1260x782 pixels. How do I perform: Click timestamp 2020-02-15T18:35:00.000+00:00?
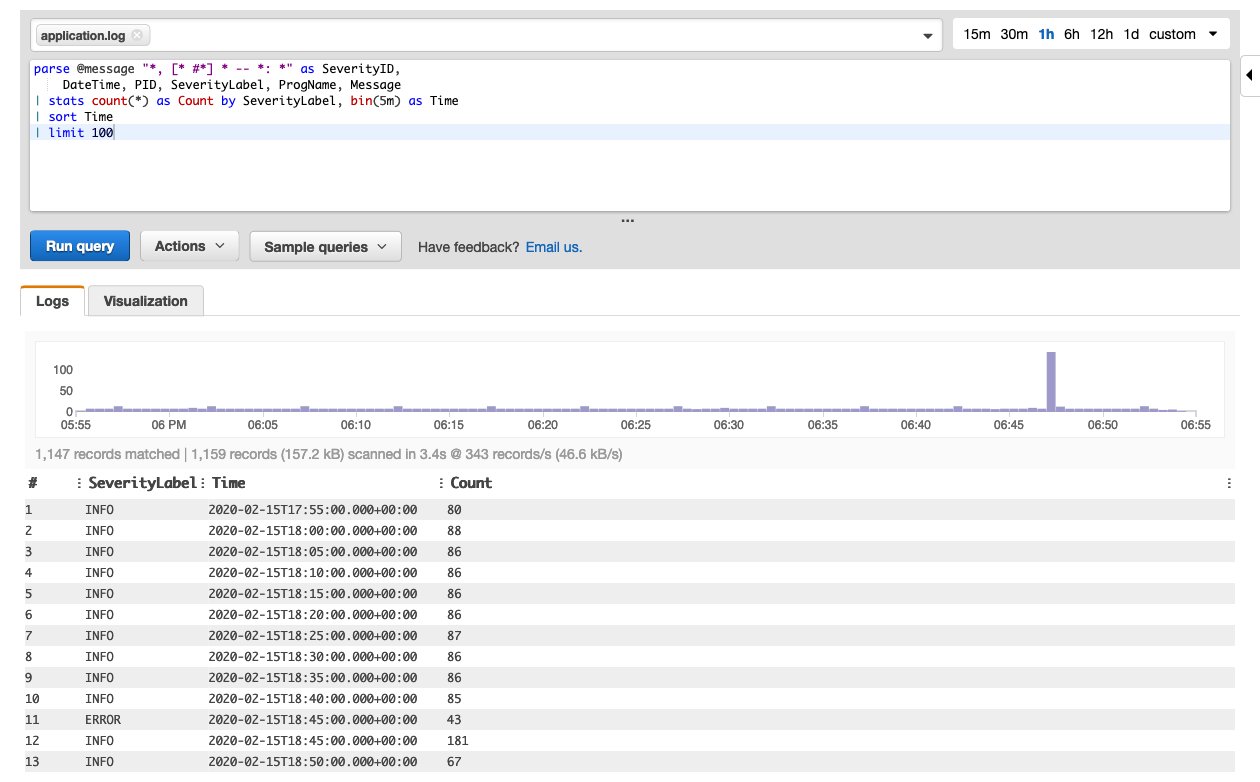(x=312, y=678)
